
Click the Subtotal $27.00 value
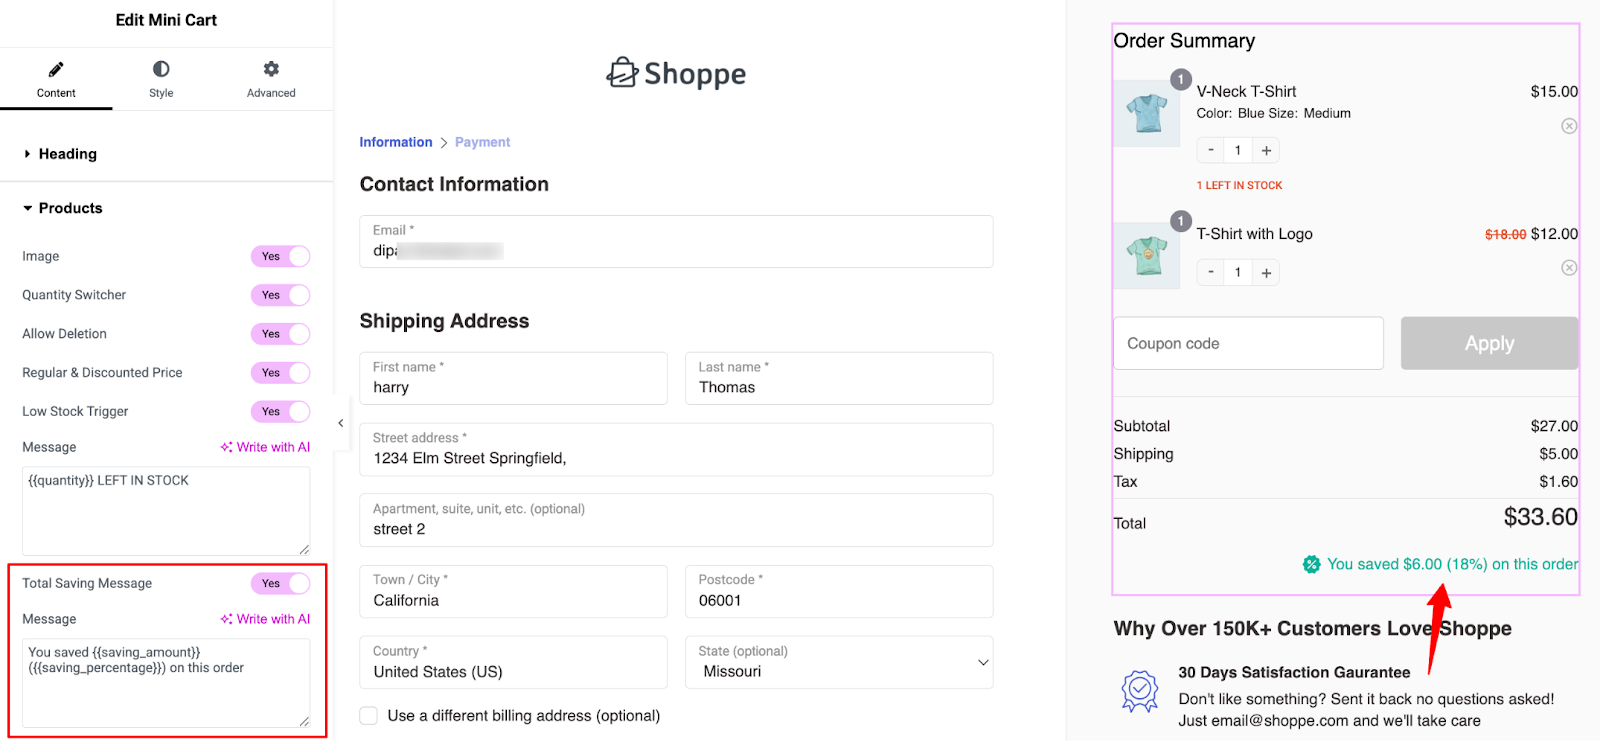point(1554,426)
